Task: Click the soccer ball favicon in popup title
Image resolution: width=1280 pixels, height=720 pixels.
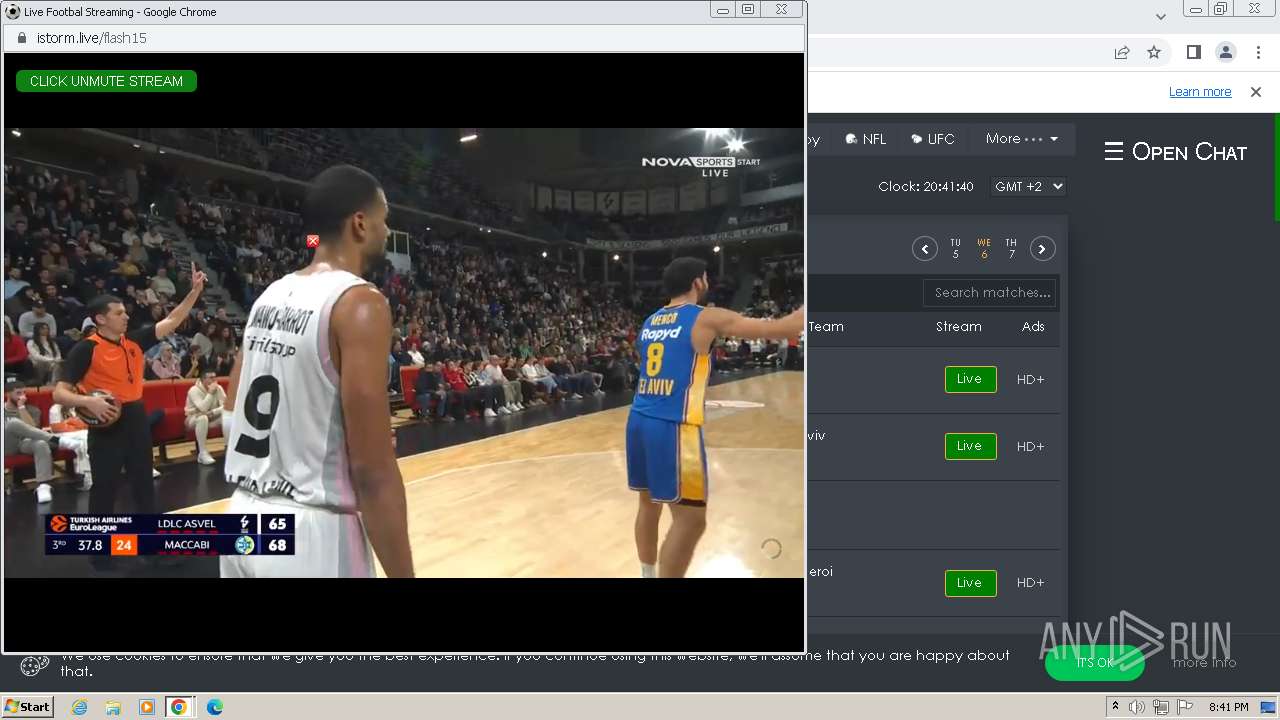Action: pyautogui.click(x=13, y=12)
